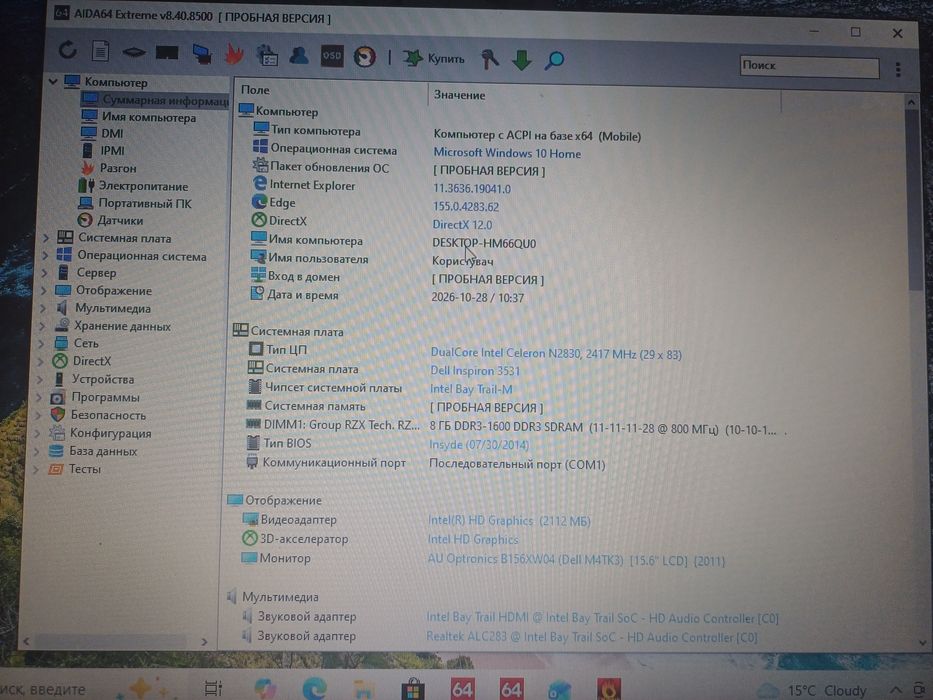The height and width of the screenshot is (700, 933).
Task: Open preferences wrench icon
Action: coord(490,59)
